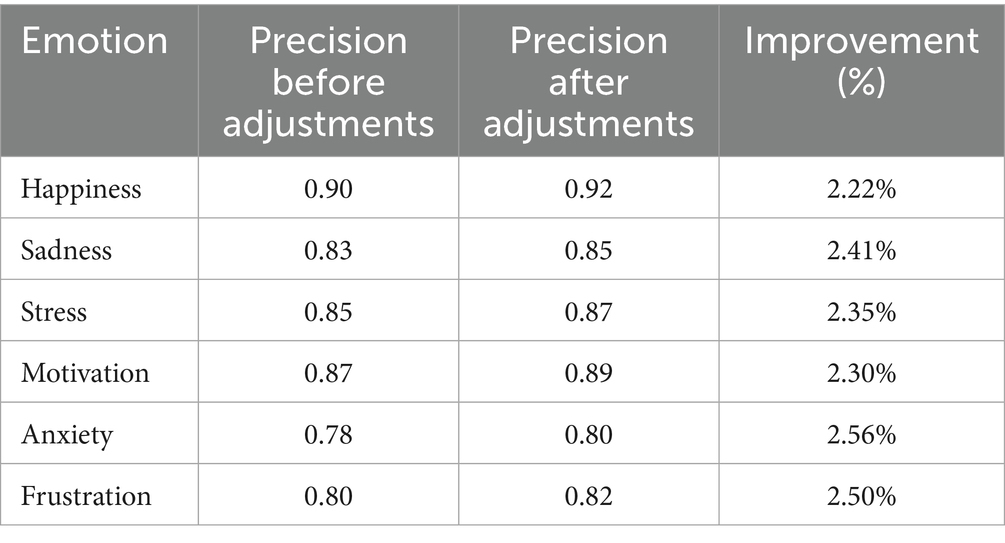
Task: Click the 0.83 Sadness precision cell
Action: 328,249
